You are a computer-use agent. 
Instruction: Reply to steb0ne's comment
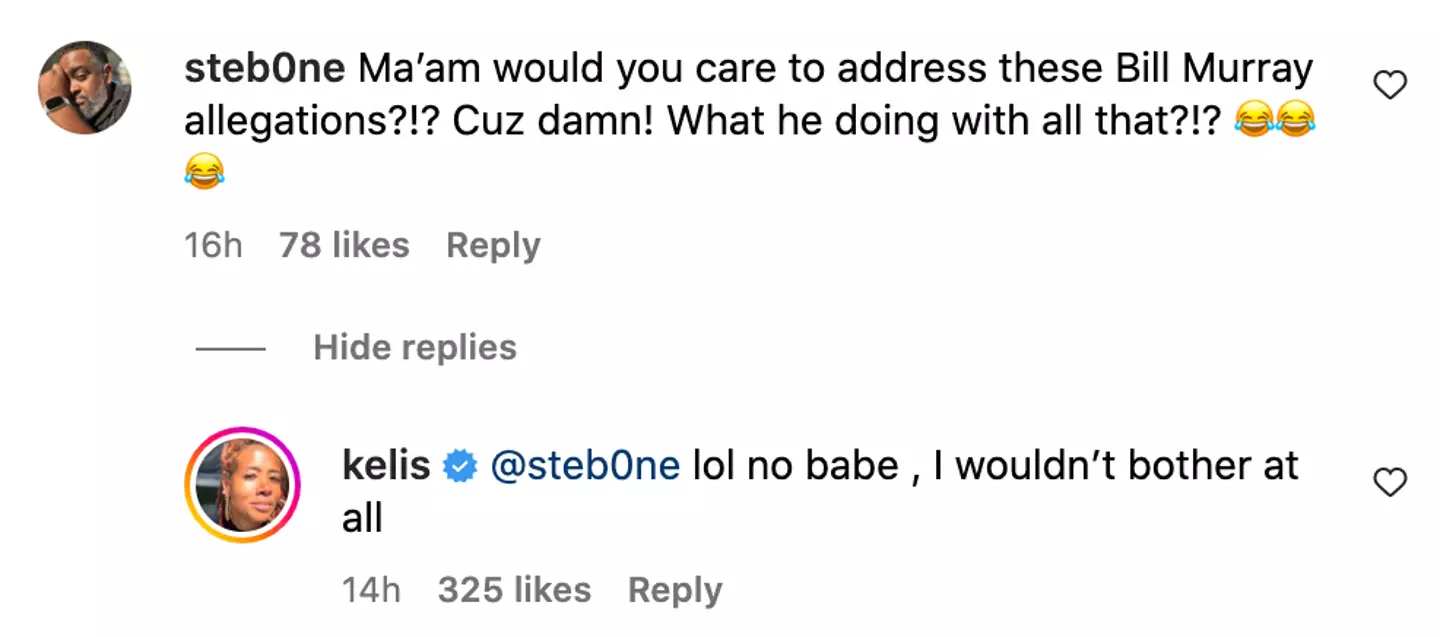[493, 246]
